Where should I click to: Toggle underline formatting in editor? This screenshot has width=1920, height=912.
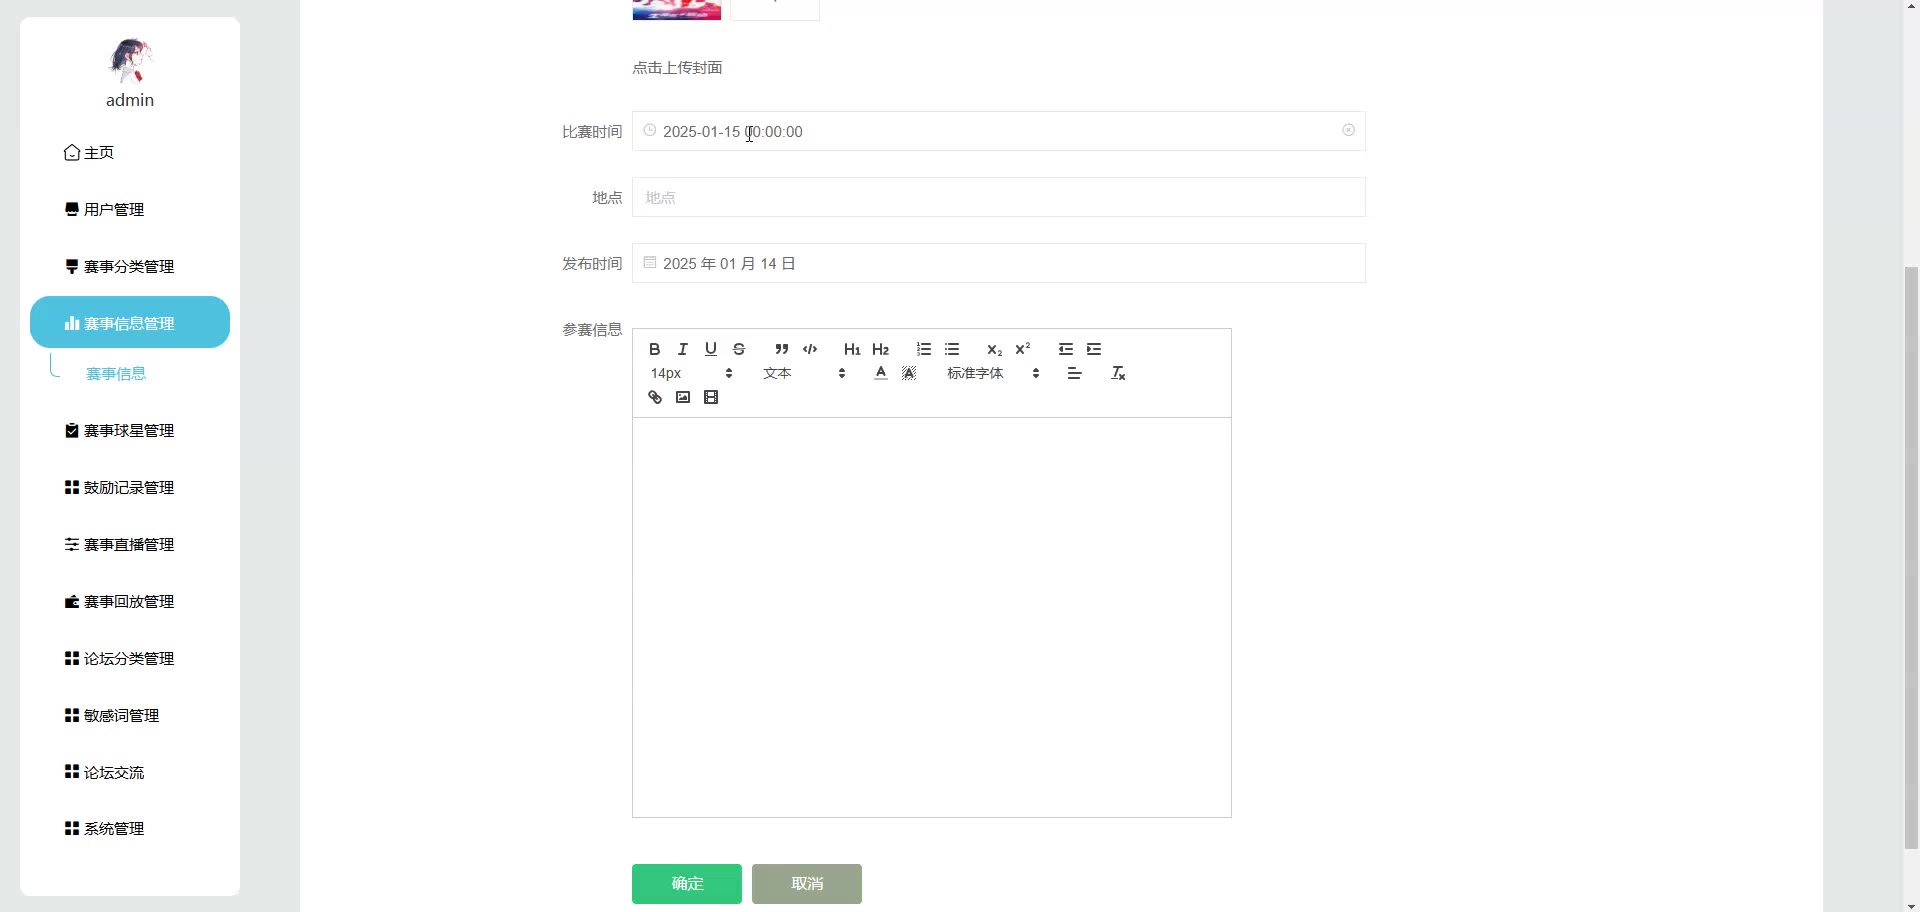tap(711, 349)
